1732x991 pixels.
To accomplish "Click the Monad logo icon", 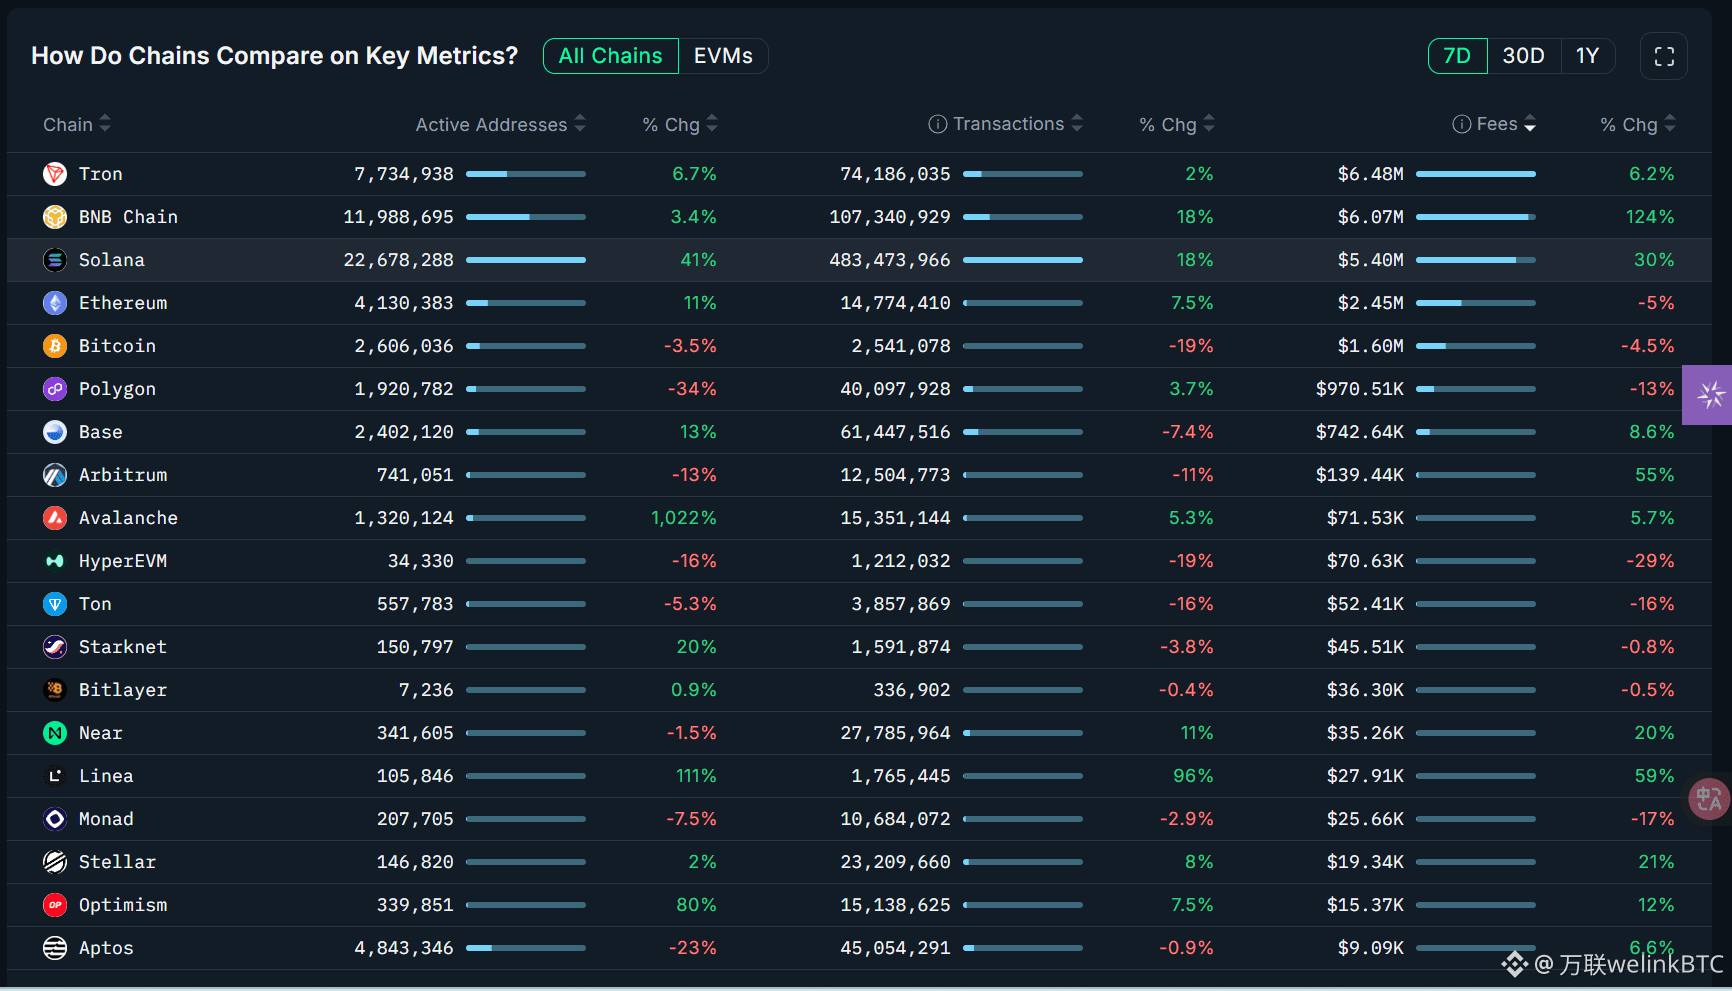I will tap(55, 819).
